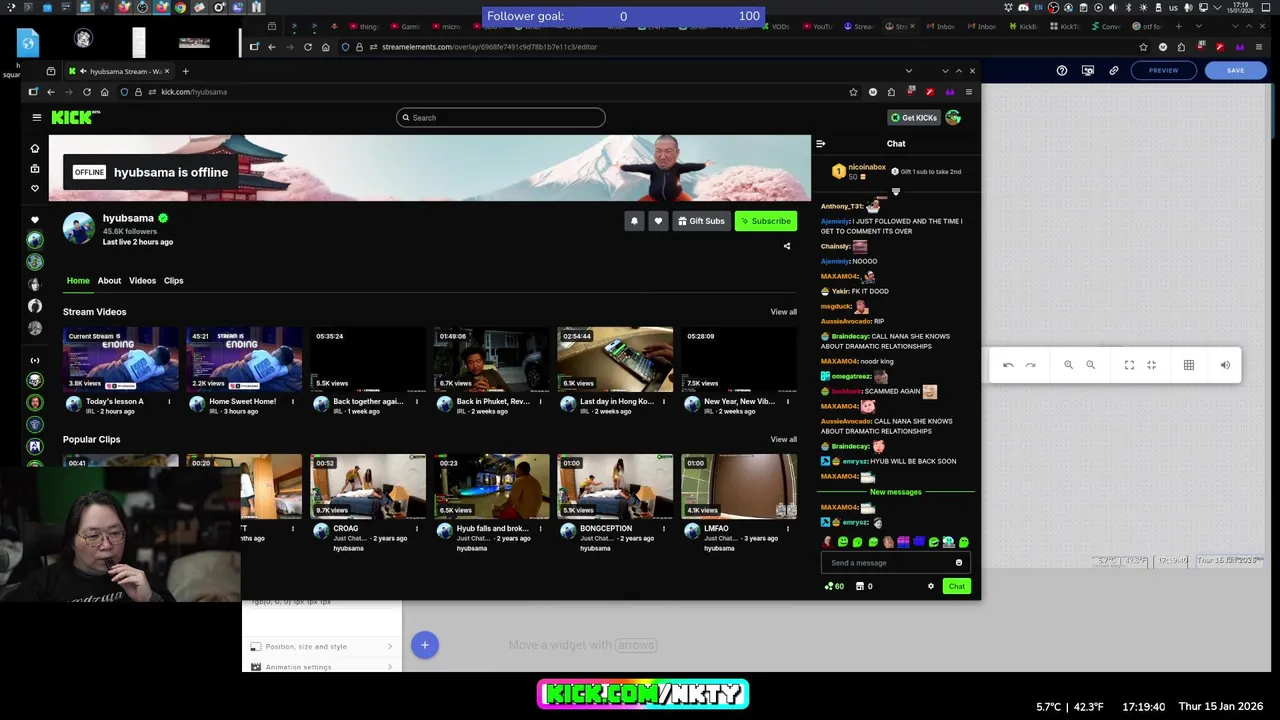1280x720 pixels.
Task: Open Back in Phuket video thumbnail
Action: tap(491, 359)
